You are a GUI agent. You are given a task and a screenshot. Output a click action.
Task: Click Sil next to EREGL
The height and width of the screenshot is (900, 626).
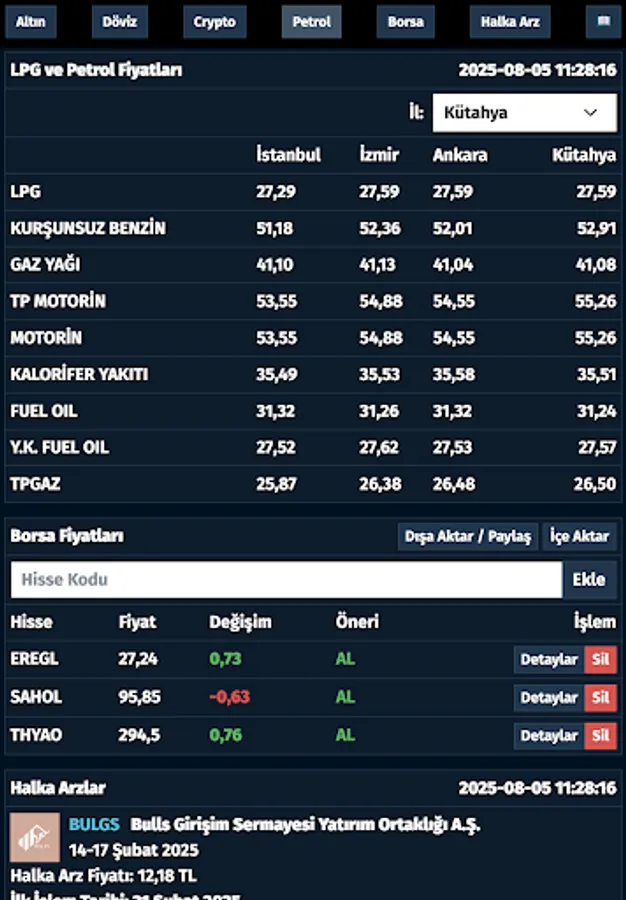coord(601,659)
